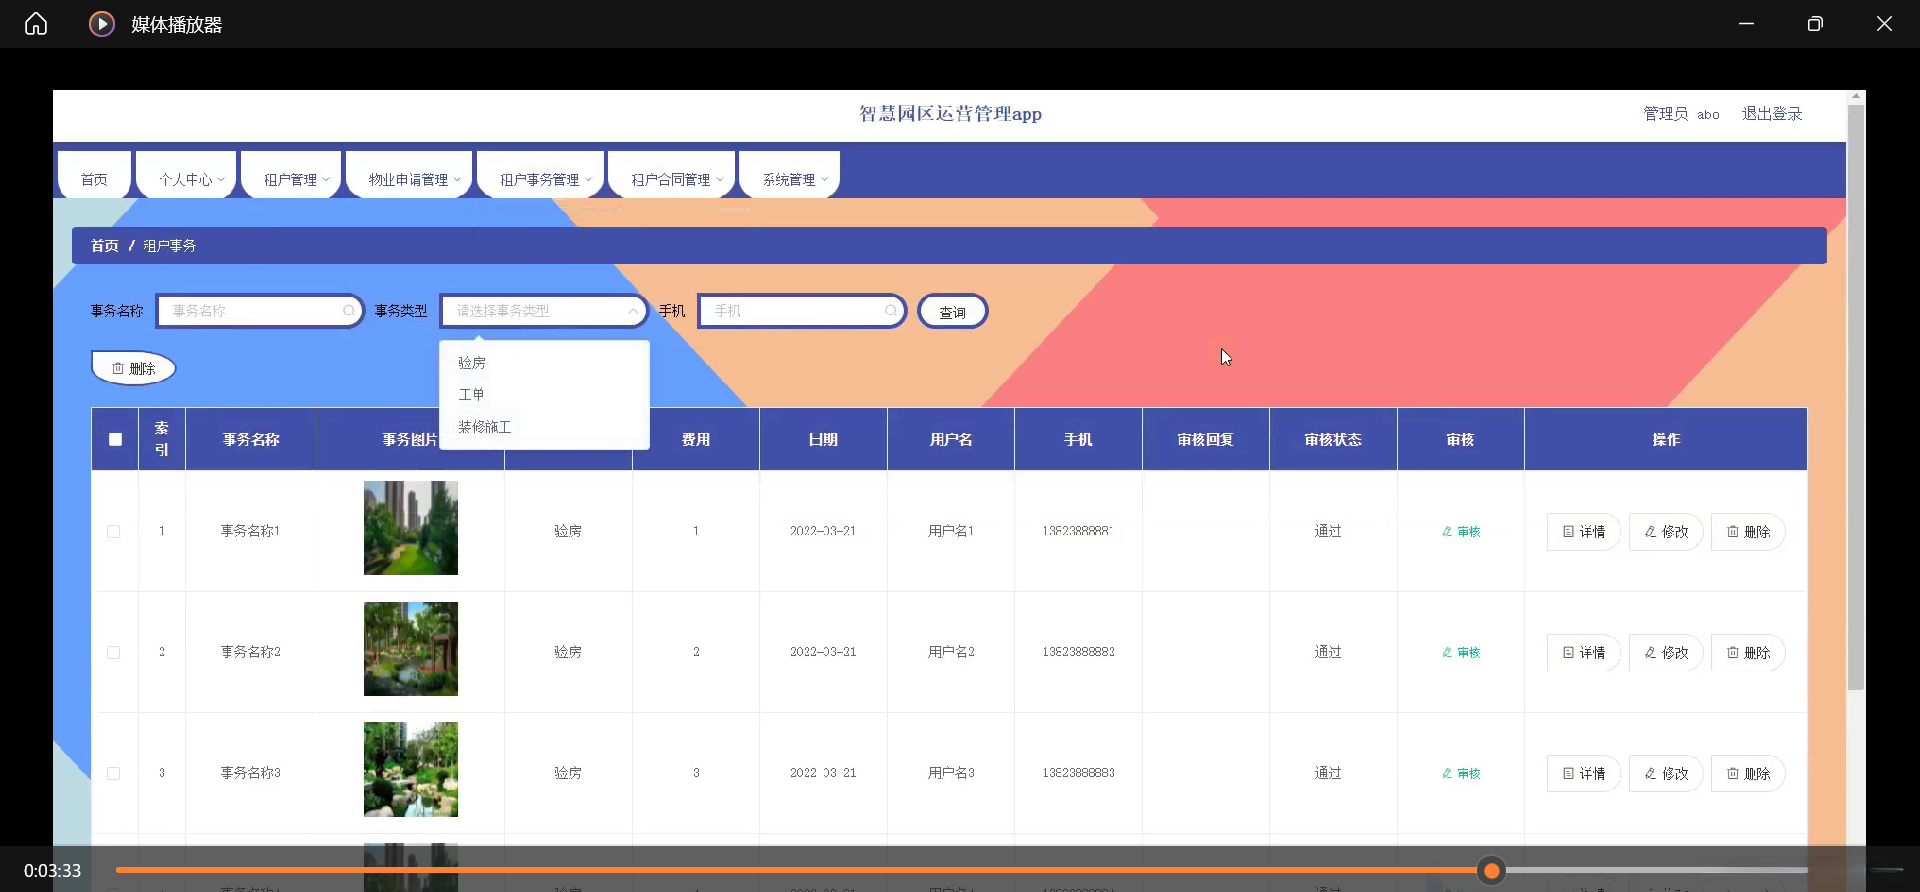
Task: Select 装修施工 option in dropdown list
Action: point(544,427)
